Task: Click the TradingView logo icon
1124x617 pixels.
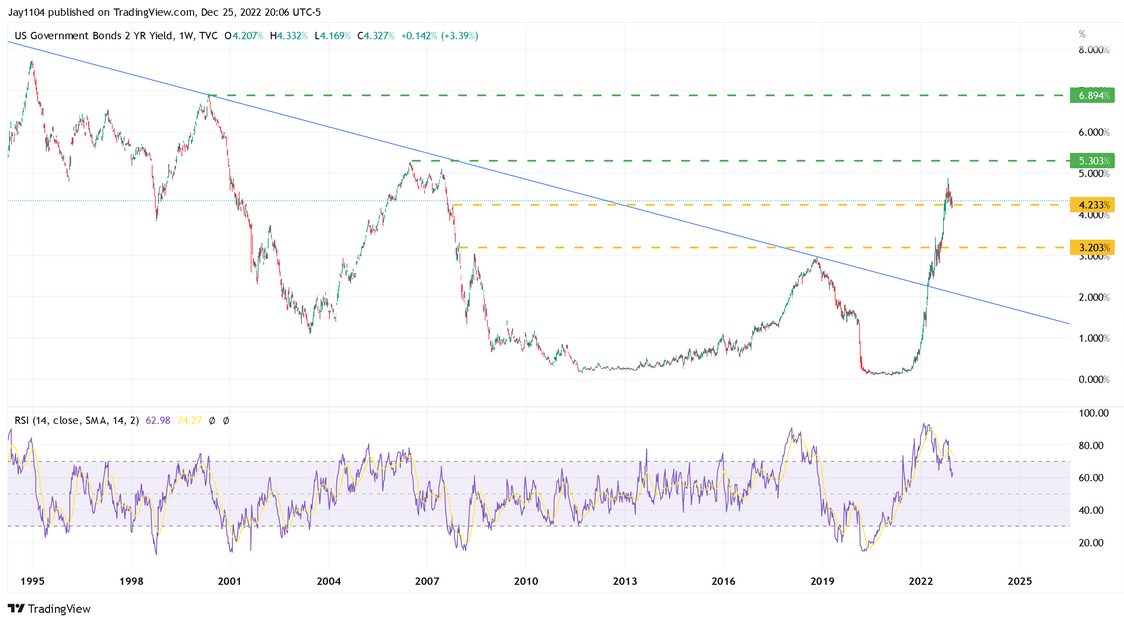Action: coord(14,609)
